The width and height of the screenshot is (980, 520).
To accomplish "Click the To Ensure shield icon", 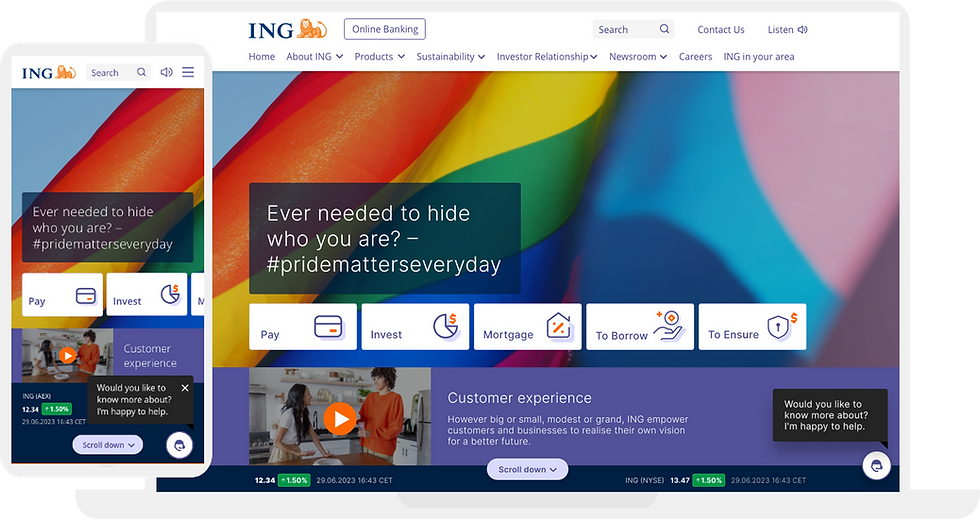I will coord(783,326).
